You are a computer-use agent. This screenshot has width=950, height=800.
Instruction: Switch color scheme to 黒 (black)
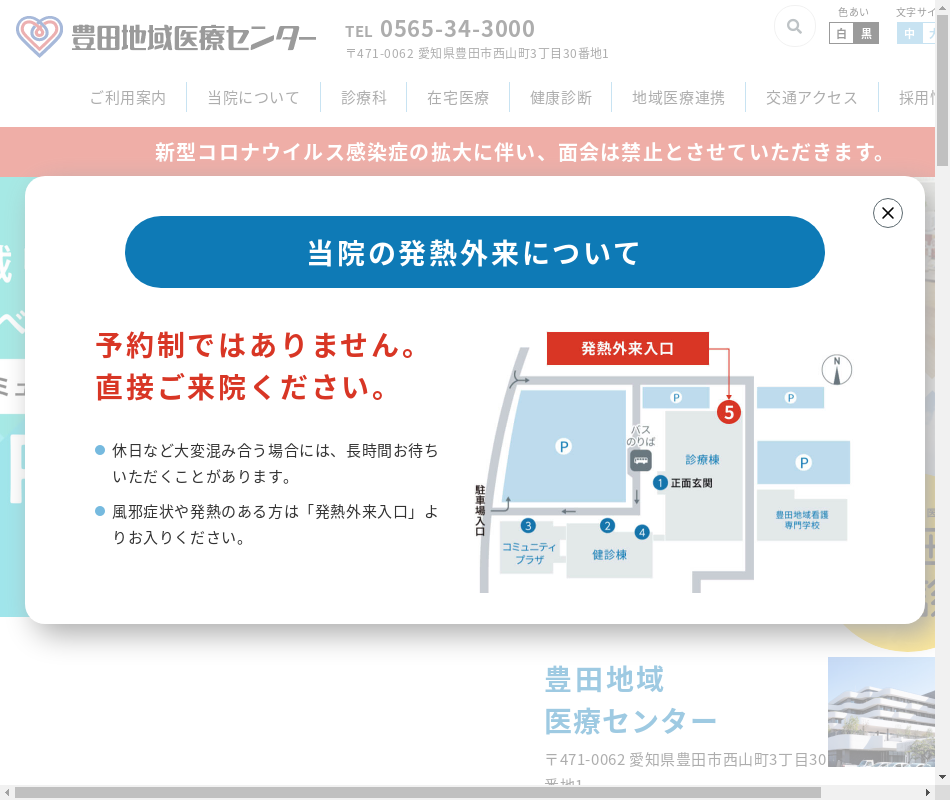pyautogui.click(x=866, y=34)
